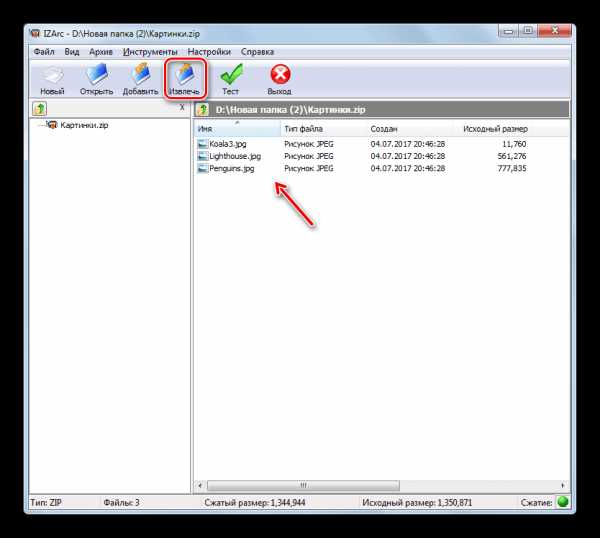Click the Сжатый размер status entry

tap(254, 502)
